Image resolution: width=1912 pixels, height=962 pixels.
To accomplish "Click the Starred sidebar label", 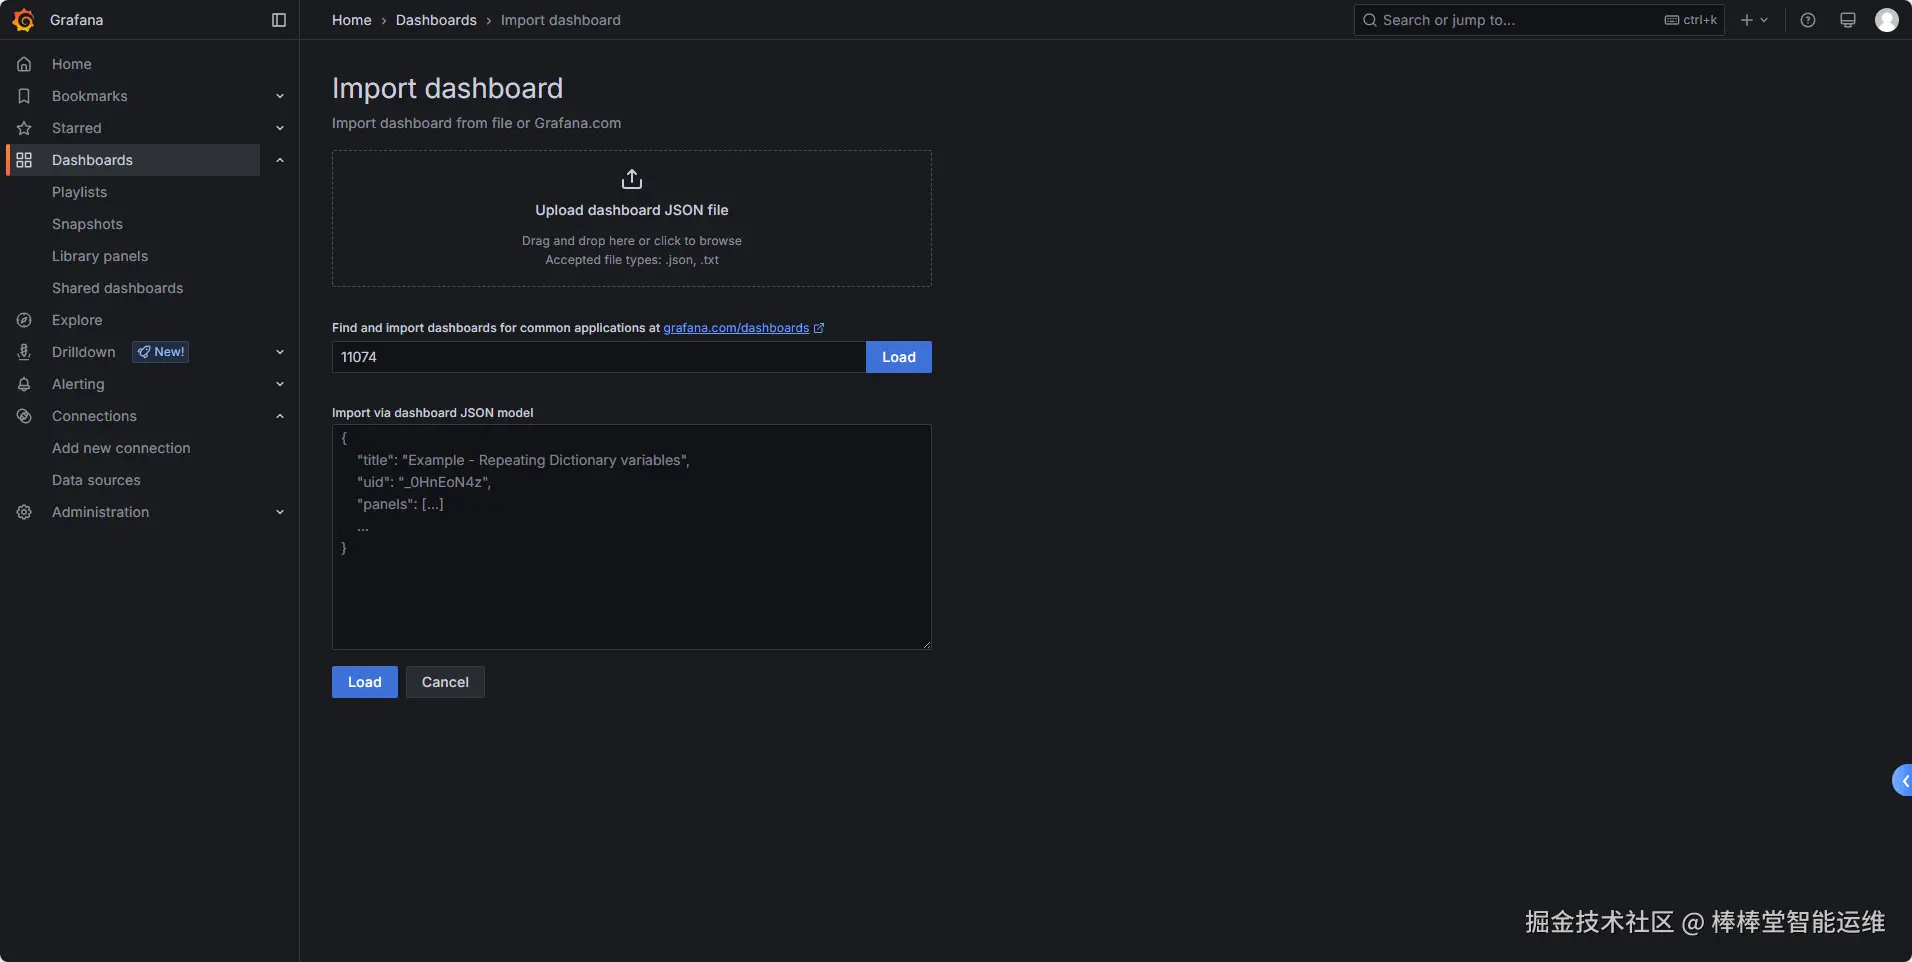I will click(77, 128).
